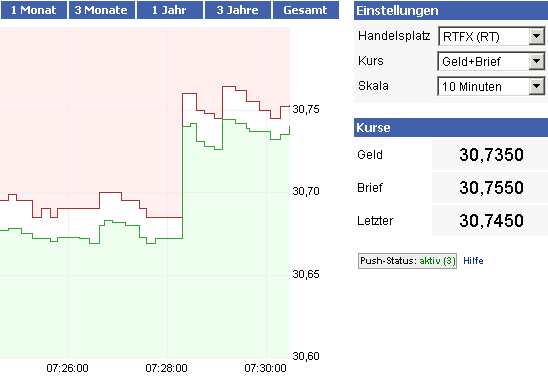The image size is (548, 378).
Task: Click the Kurse panel header
Action: point(451,127)
